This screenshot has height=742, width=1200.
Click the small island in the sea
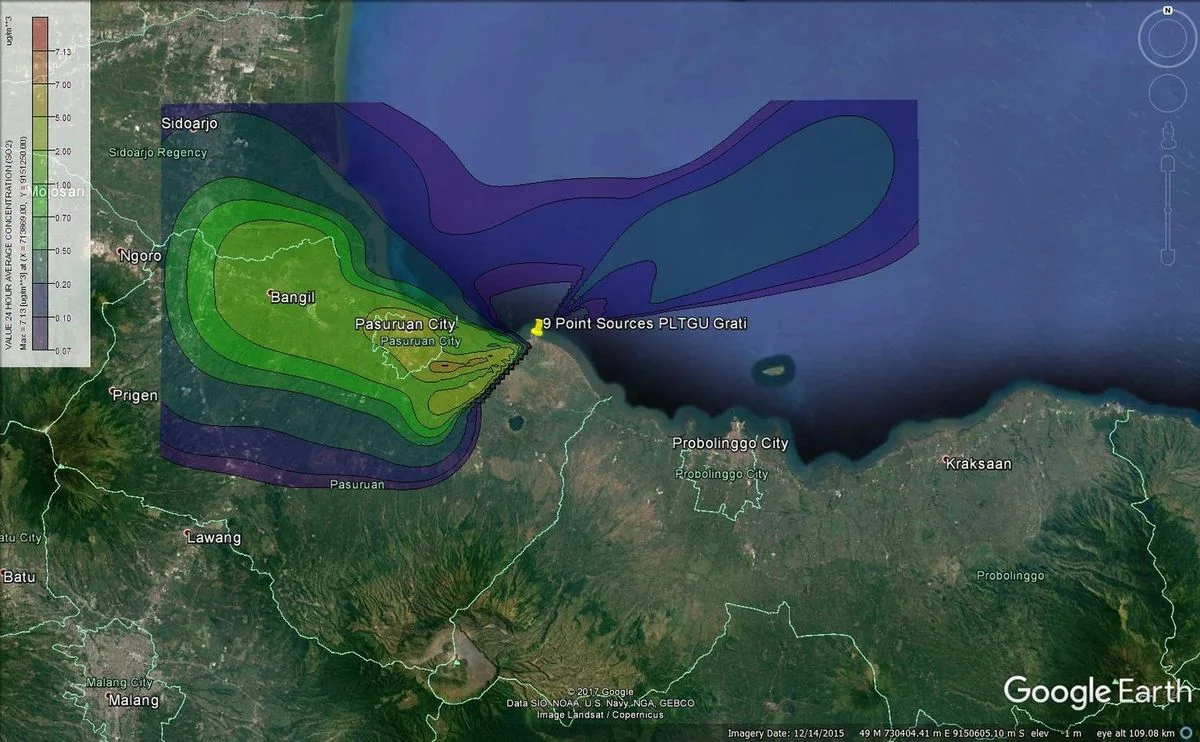point(769,371)
